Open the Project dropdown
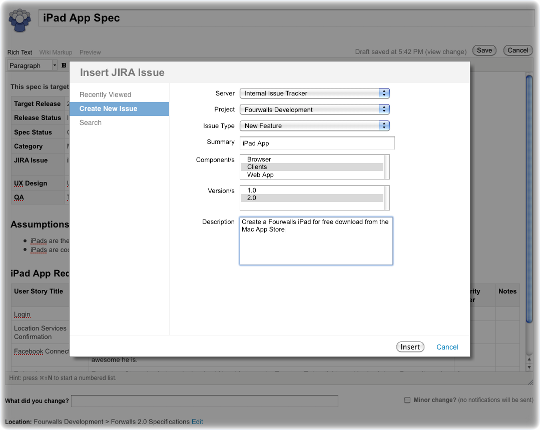The height and width of the screenshot is (430, 540). point(315,109)
